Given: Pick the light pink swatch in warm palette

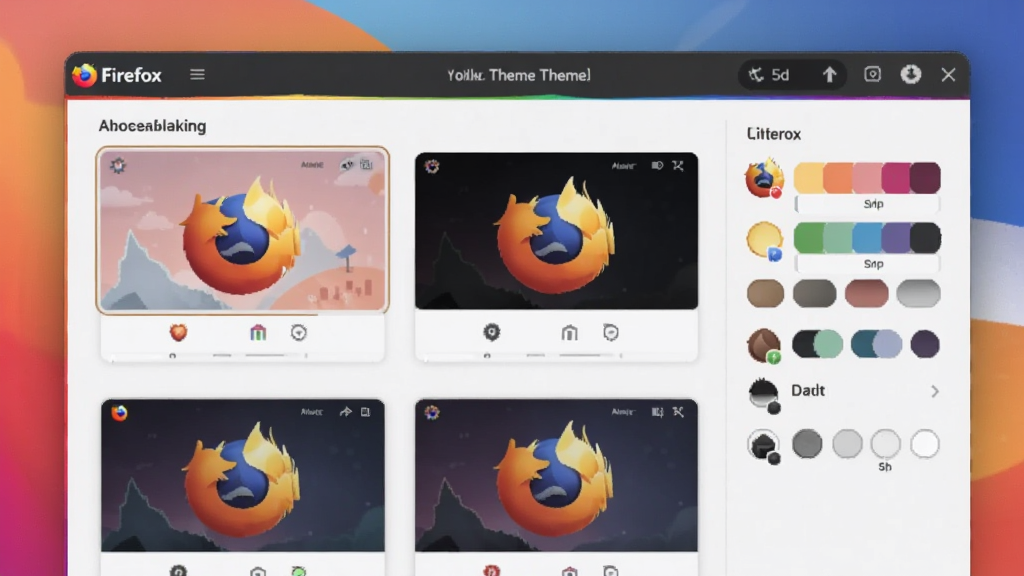Looking at the screenshot, I should coord(867,178).
